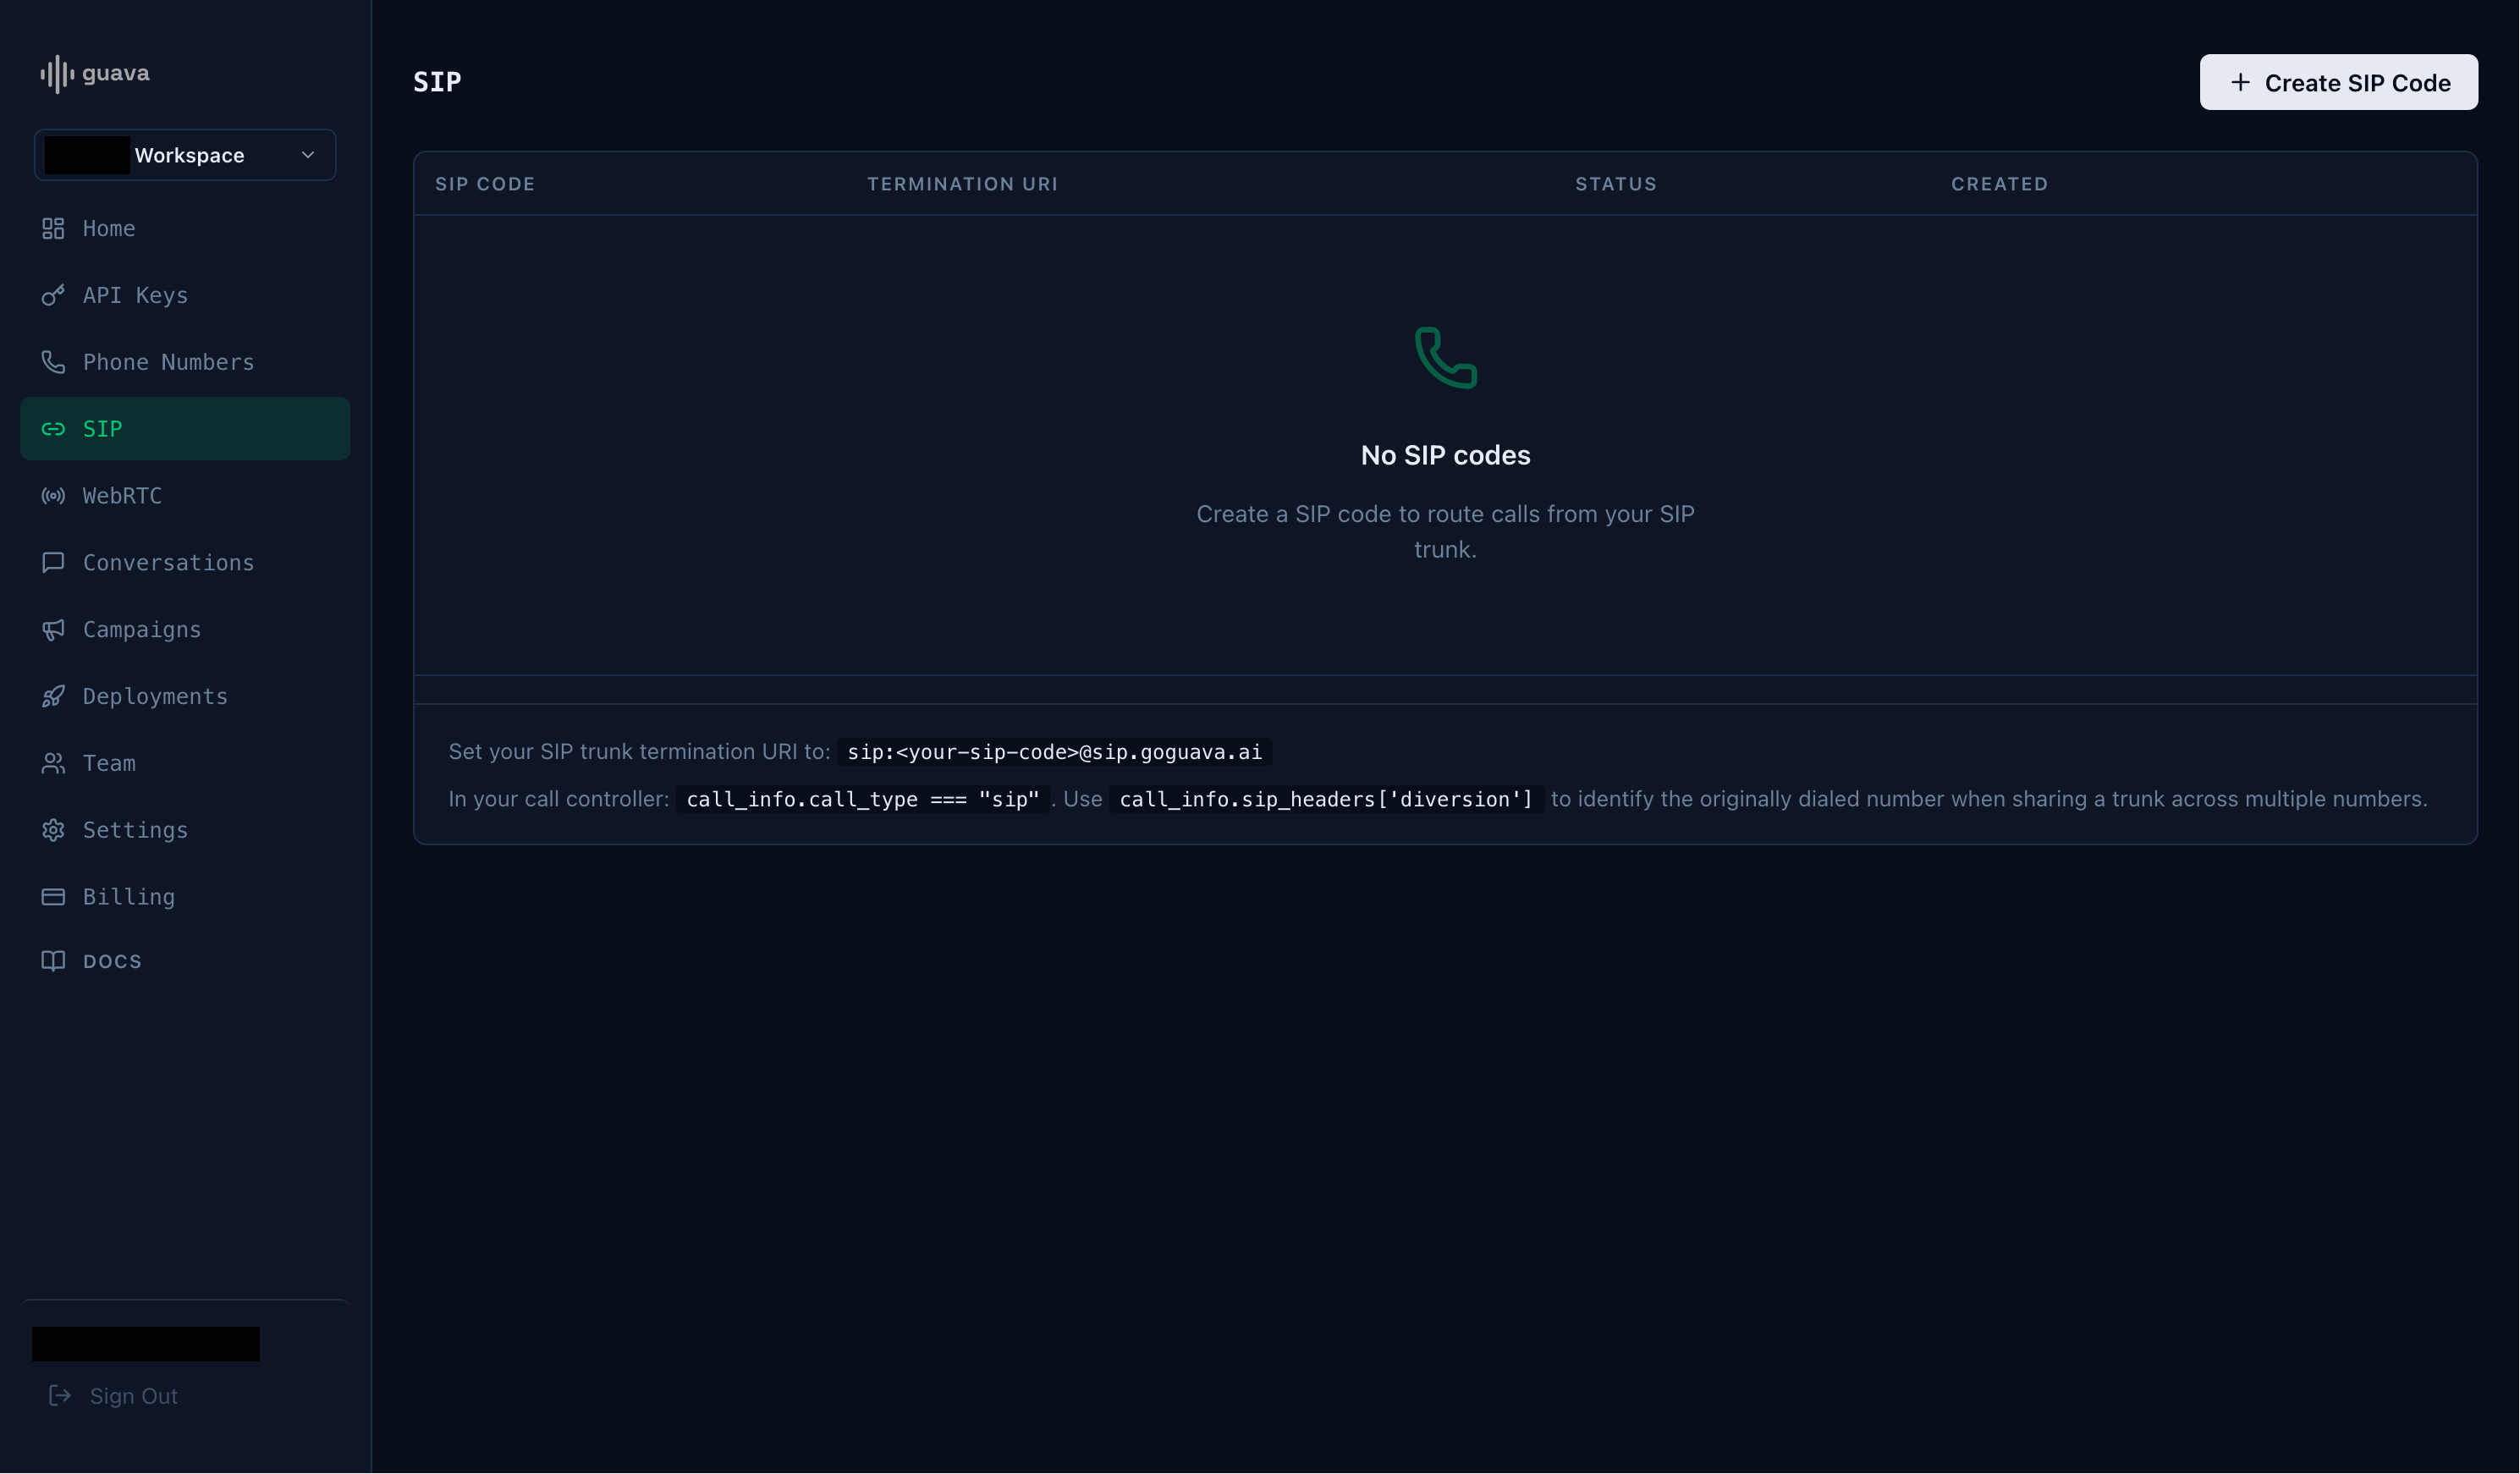This screenshot has width=2520, height=1474.
Task: Navigate to Phone Numbers
Action: [185, 362]
